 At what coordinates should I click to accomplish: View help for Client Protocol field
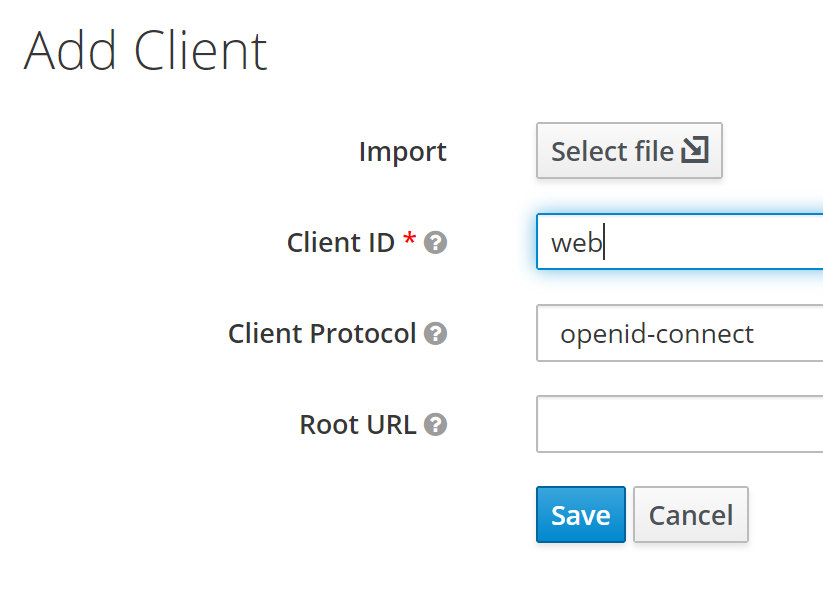435,334
